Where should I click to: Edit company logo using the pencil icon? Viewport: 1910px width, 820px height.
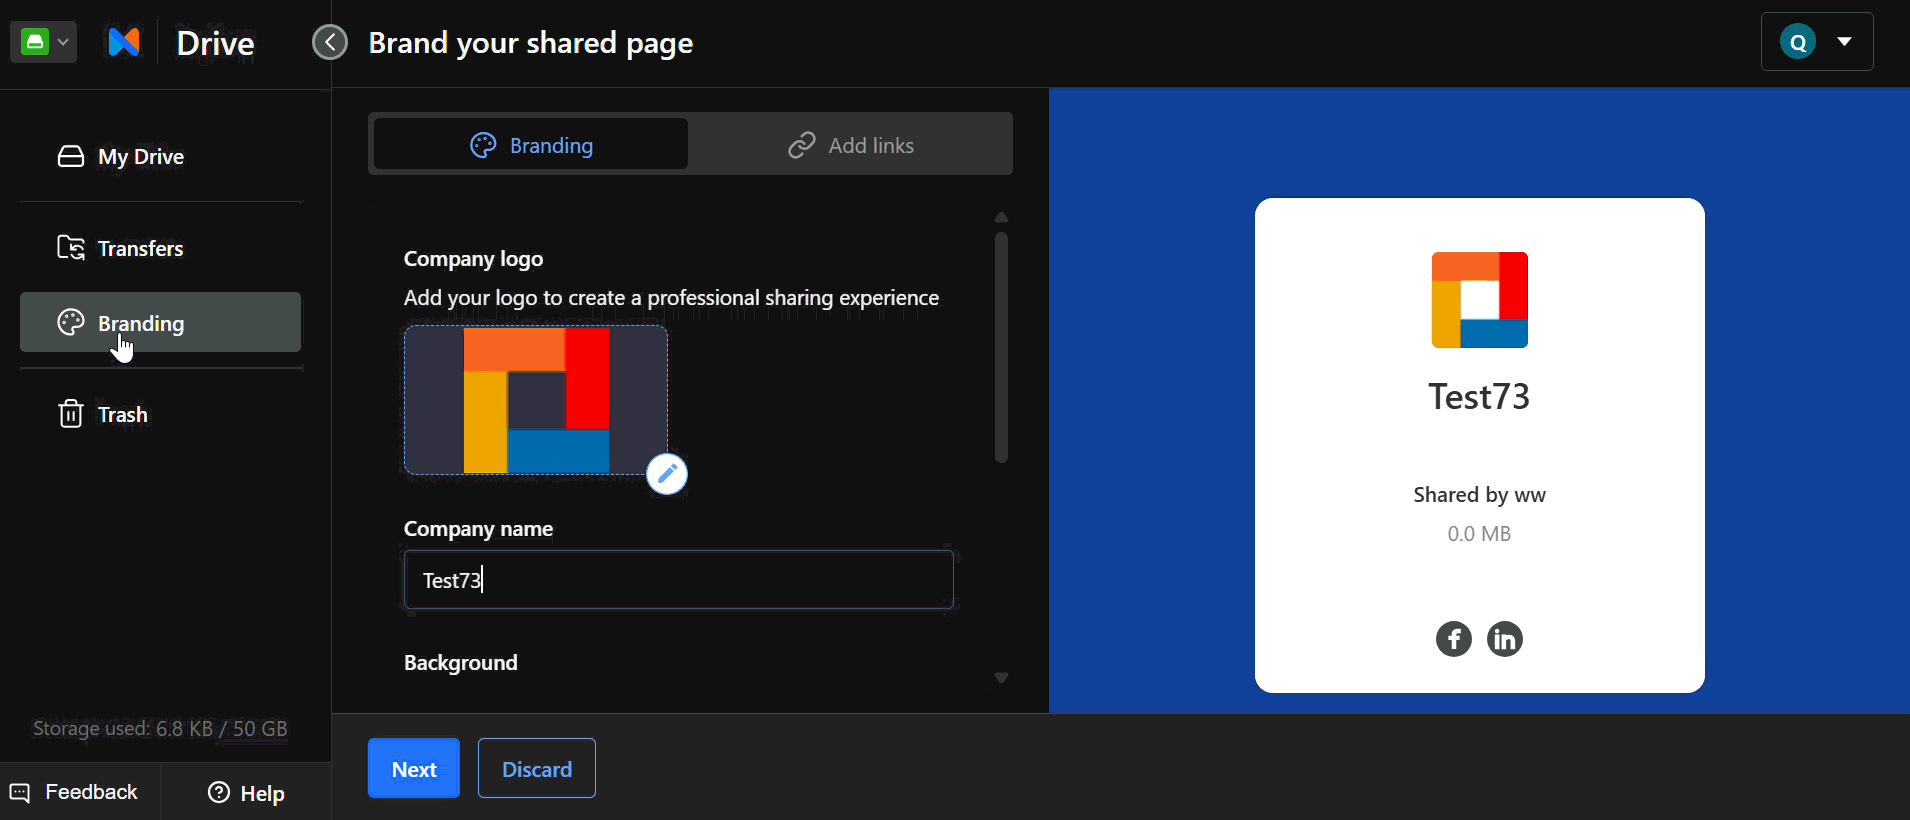[x=667, y=474]
